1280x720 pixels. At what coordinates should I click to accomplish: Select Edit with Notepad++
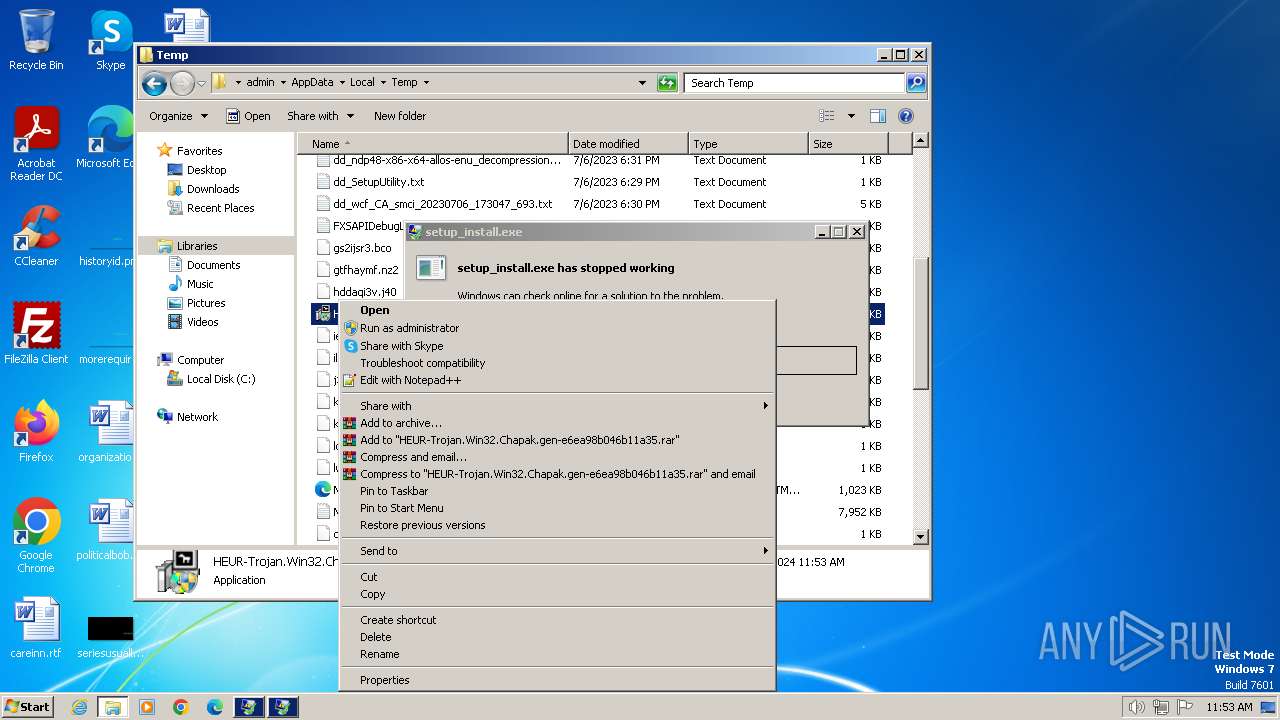(x=557, y=380)
